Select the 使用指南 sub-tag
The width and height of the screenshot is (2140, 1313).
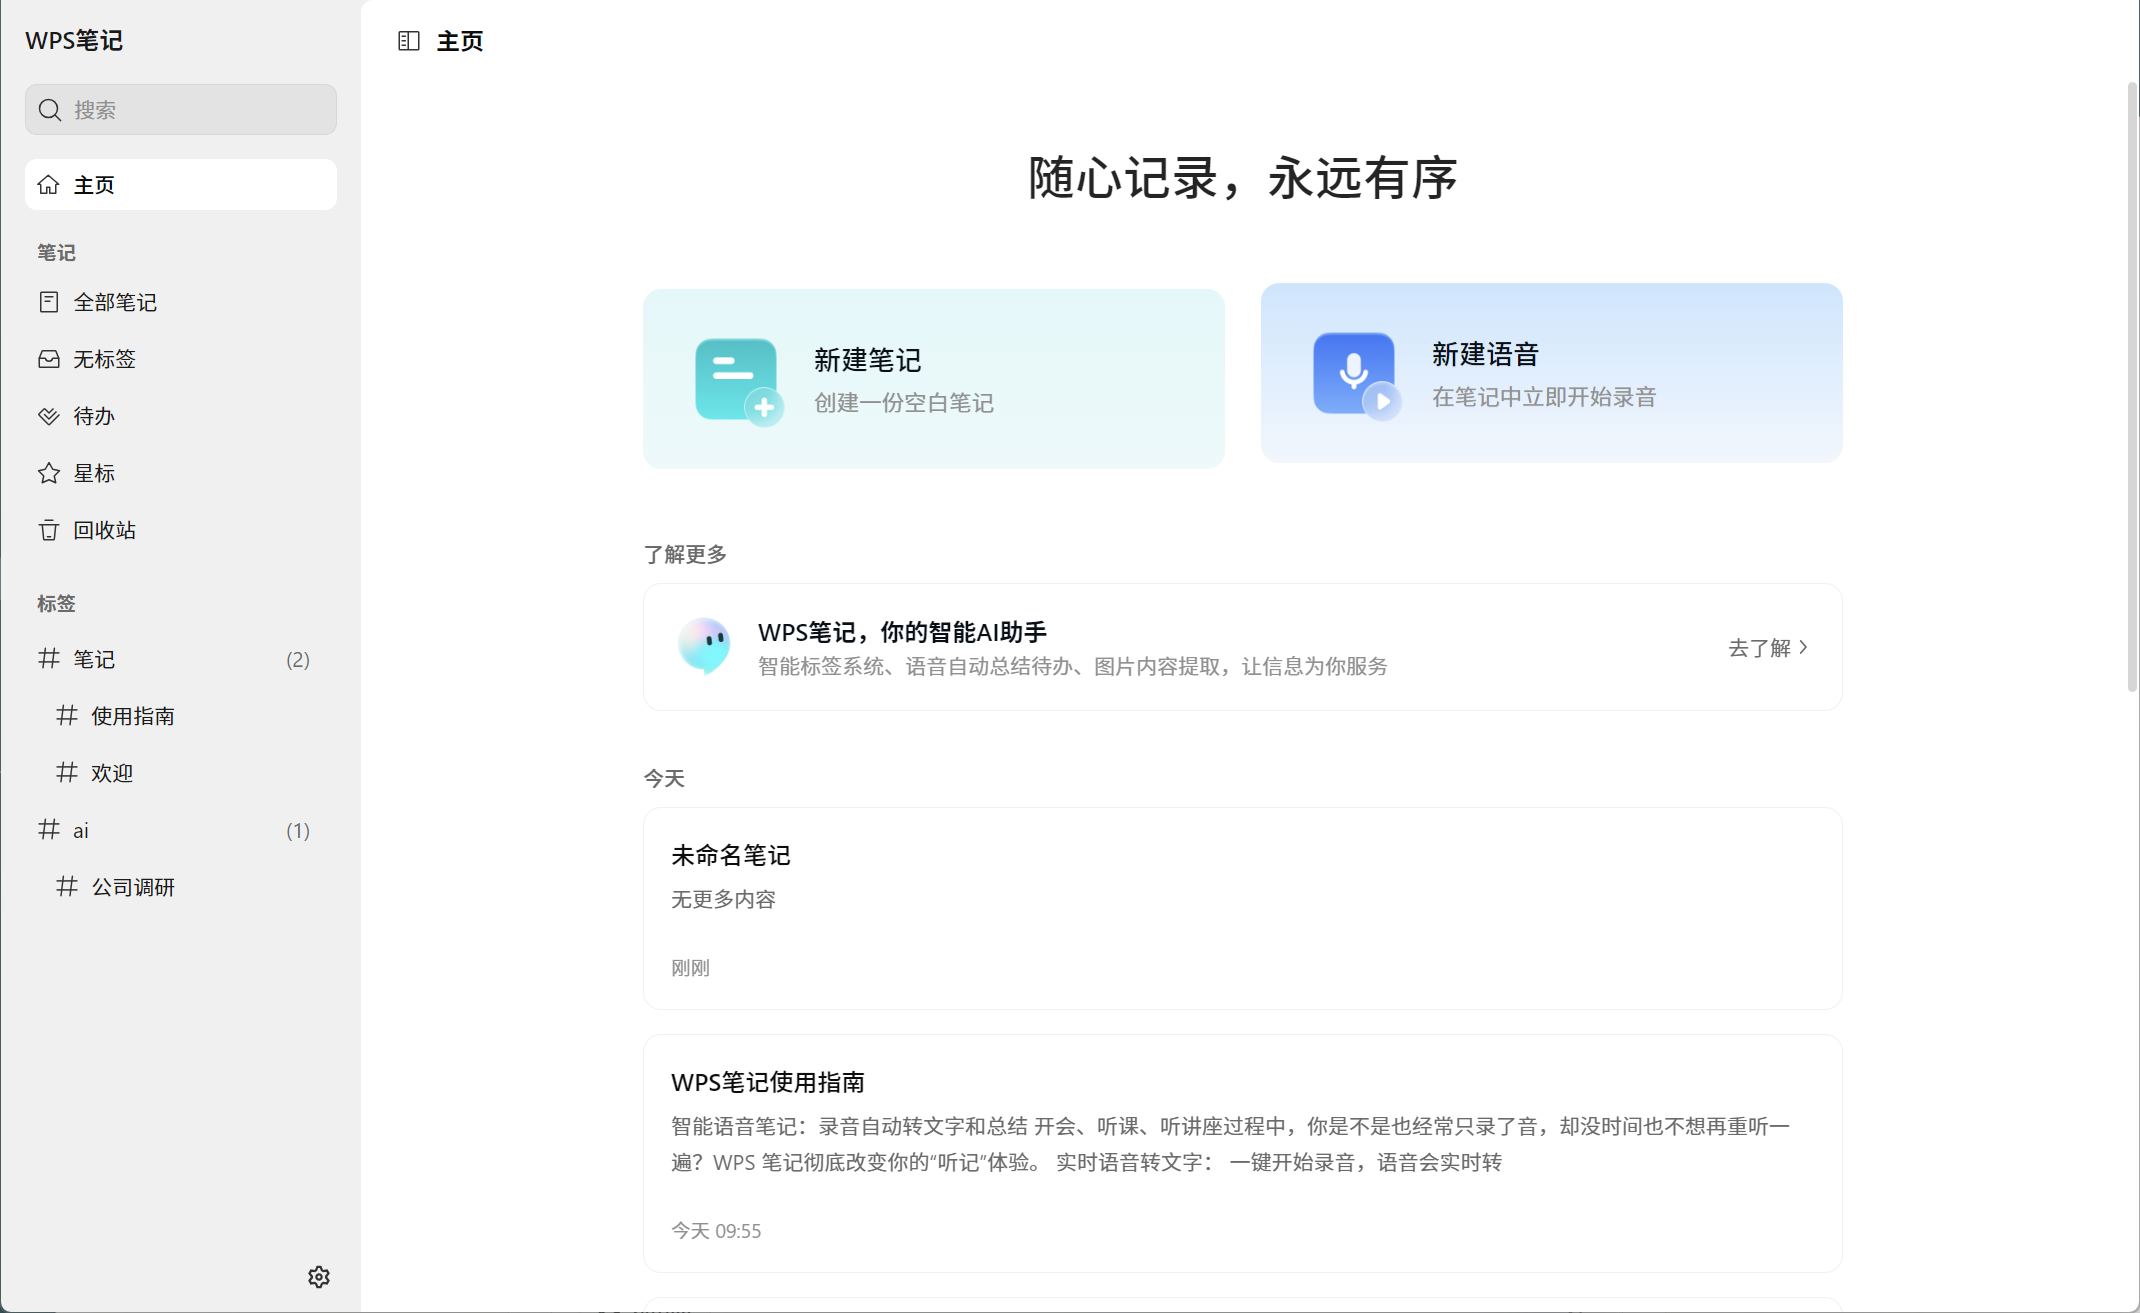point(181,716)
